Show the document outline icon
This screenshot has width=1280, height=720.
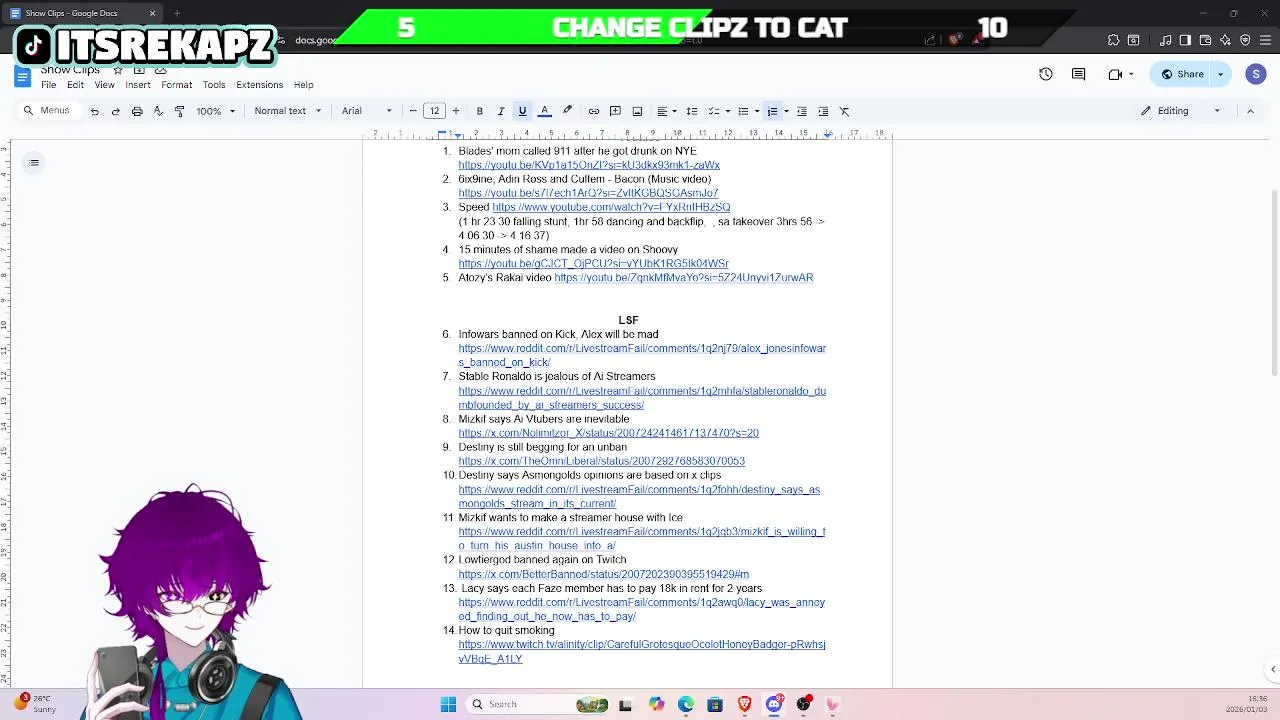34,163
